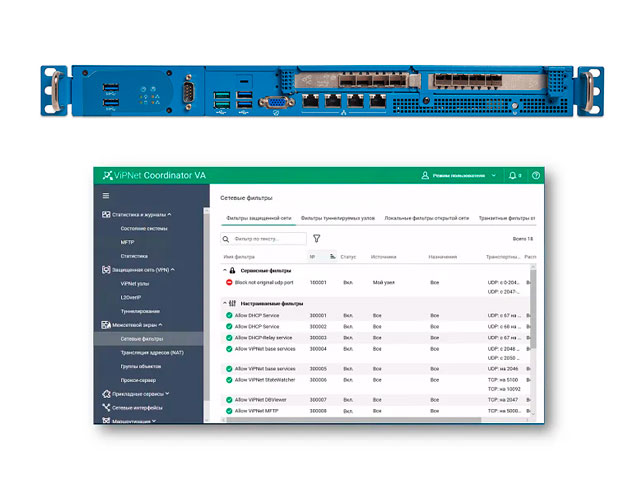The height and width of the screenshot is (480, 640).
Task: Click red block icon for udp port filter
Action: point(229,282)
